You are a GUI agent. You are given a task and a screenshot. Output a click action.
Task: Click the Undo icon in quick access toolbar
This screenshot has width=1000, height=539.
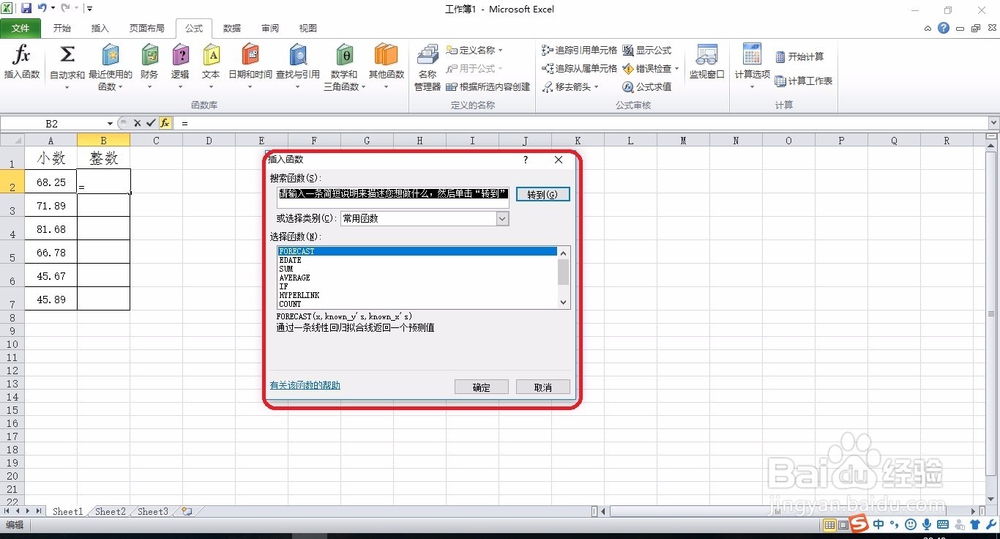42,8
